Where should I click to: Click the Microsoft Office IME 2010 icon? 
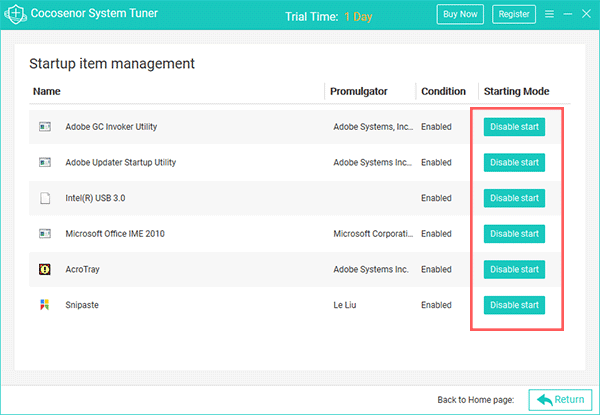pyautogui.click(x=45, y=233)
